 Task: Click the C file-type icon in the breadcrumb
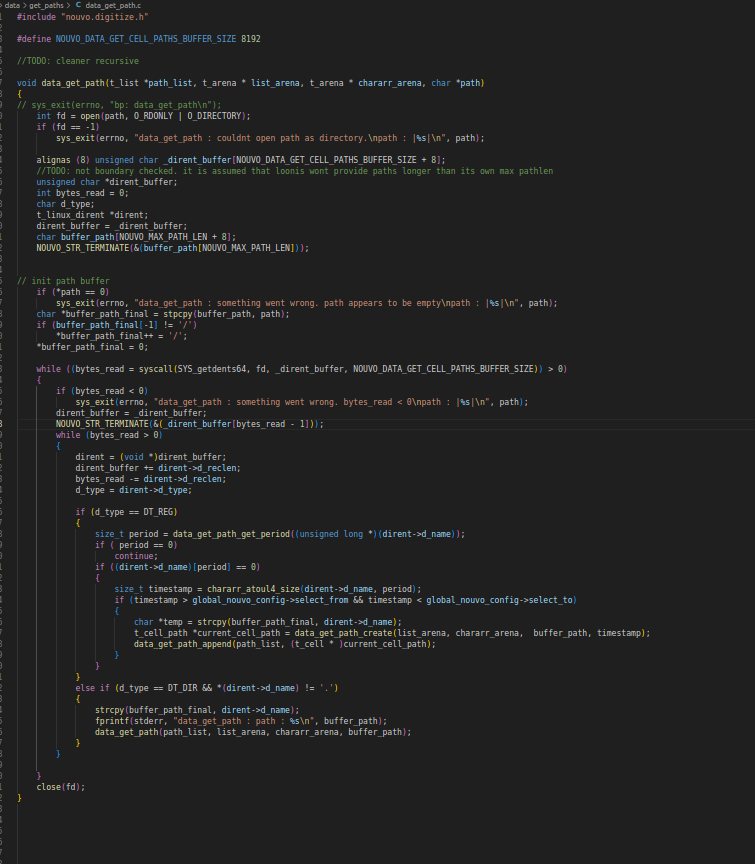click(78, 5)
